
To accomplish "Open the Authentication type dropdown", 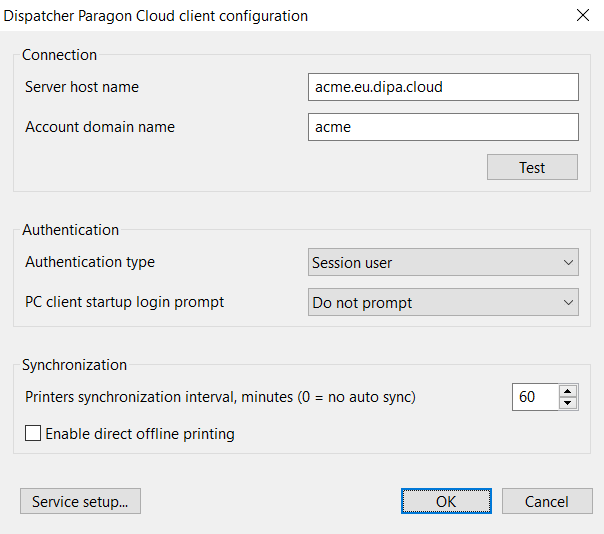I will click(443, 263).
